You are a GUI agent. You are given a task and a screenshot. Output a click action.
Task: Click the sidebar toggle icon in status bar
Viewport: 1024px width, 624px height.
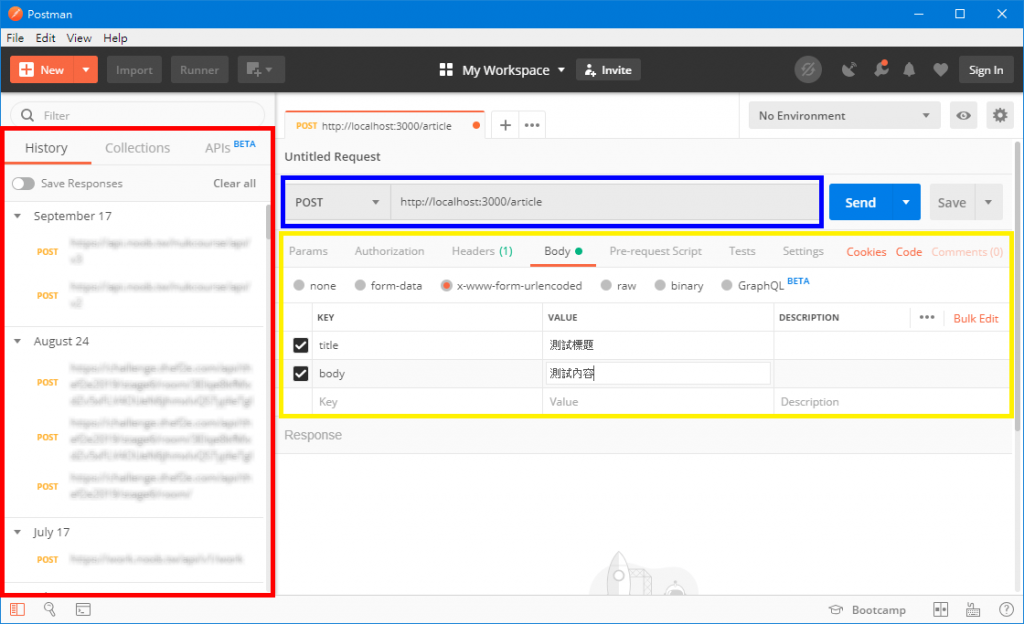click(18, 610)
